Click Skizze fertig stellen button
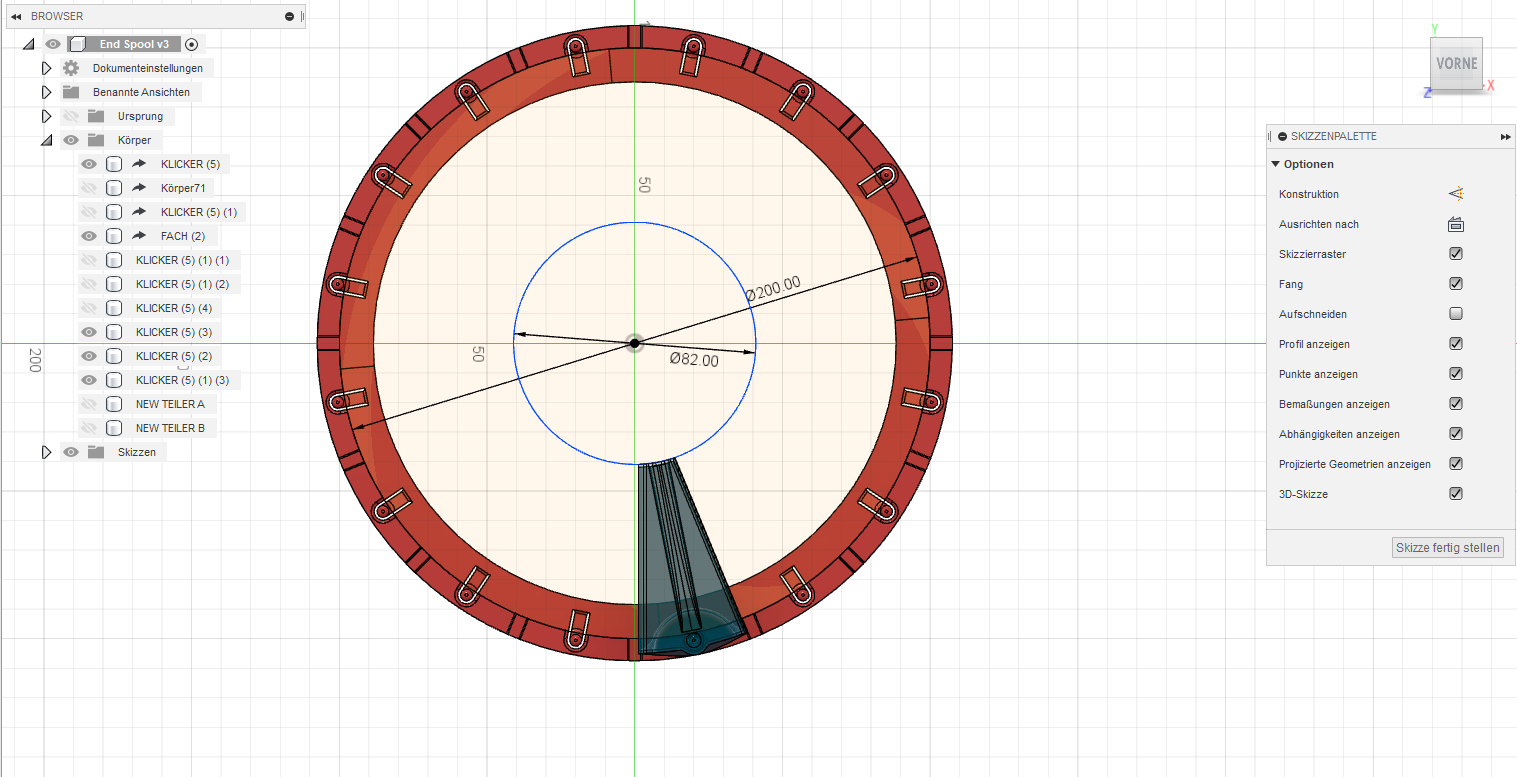1517x777 pixels. (1448, 548)
